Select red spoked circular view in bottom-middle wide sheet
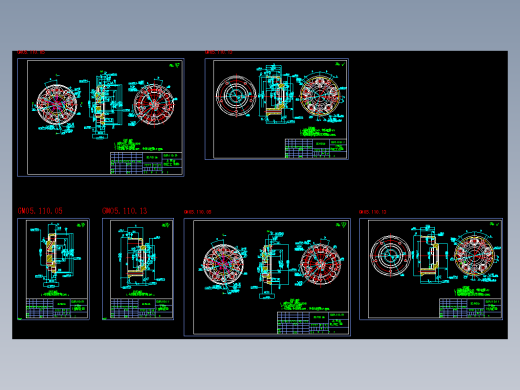The image size is (520, 390). pos(321,264)
